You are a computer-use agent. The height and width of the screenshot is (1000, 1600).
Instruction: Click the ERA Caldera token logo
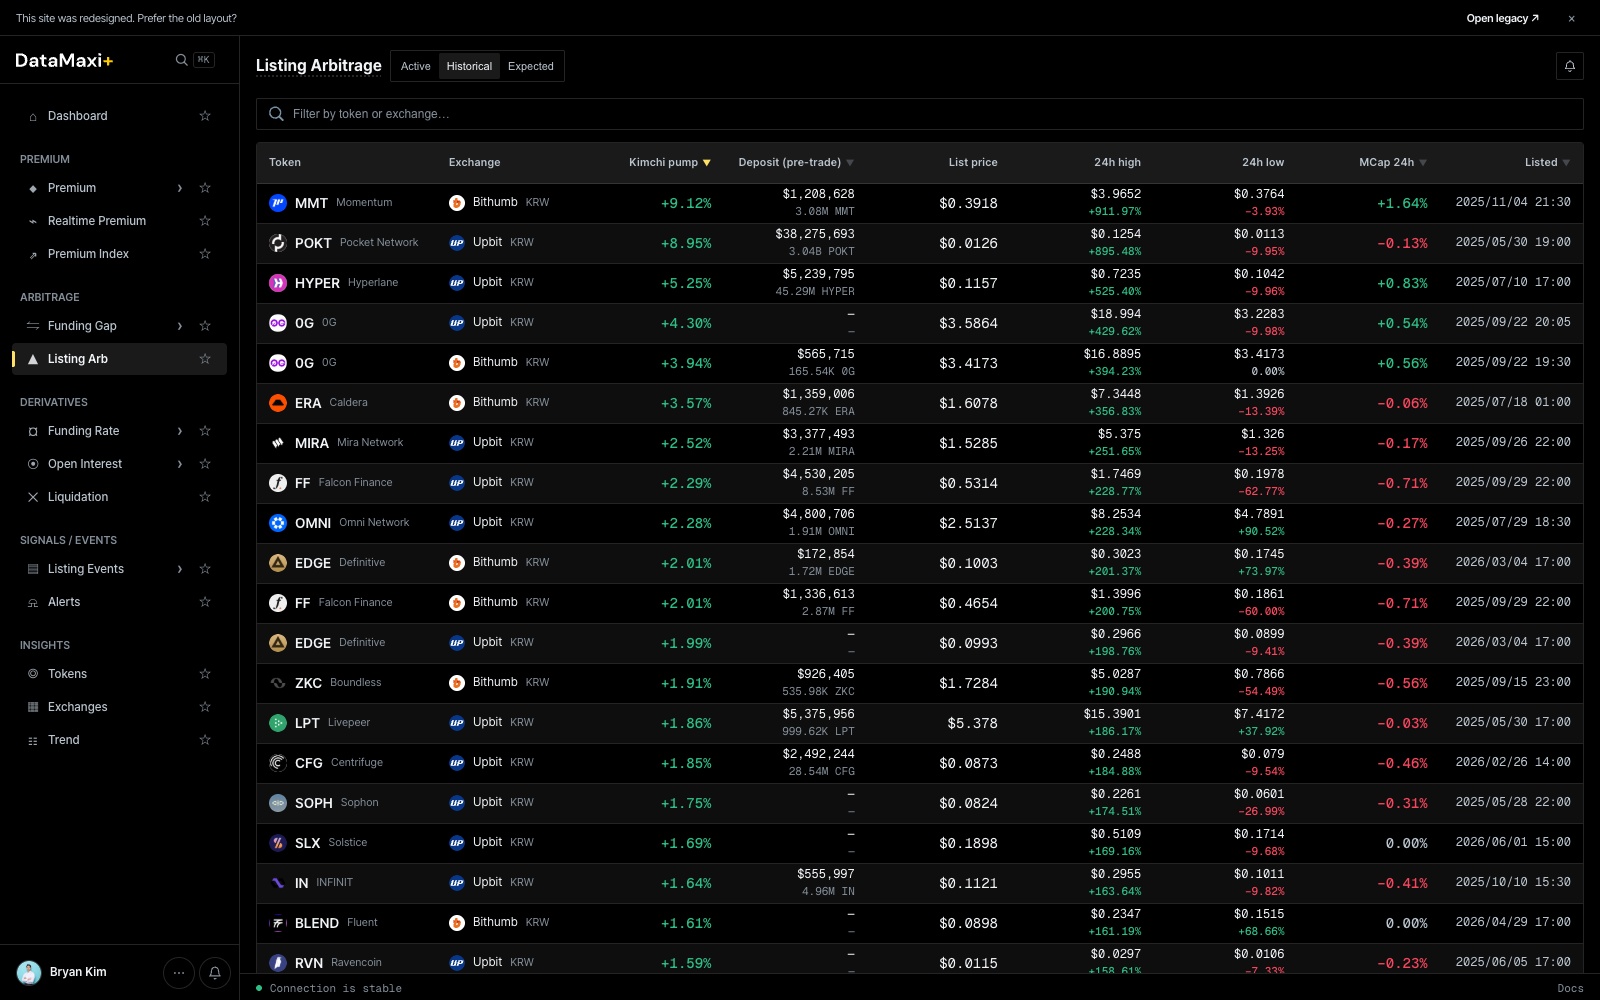pos(278,403)
